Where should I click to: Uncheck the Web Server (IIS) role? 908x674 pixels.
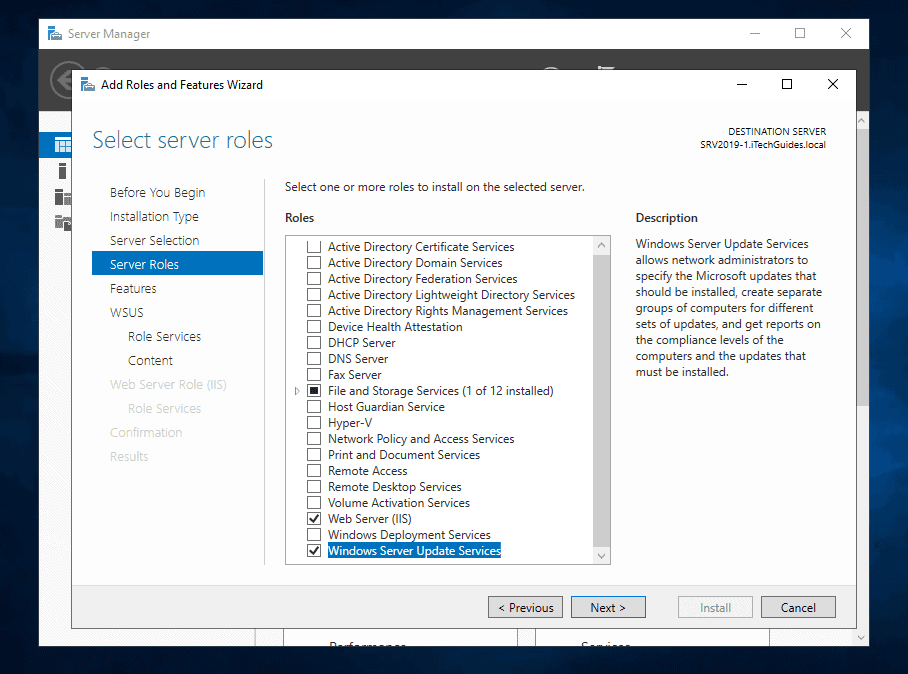pos(314,518)
